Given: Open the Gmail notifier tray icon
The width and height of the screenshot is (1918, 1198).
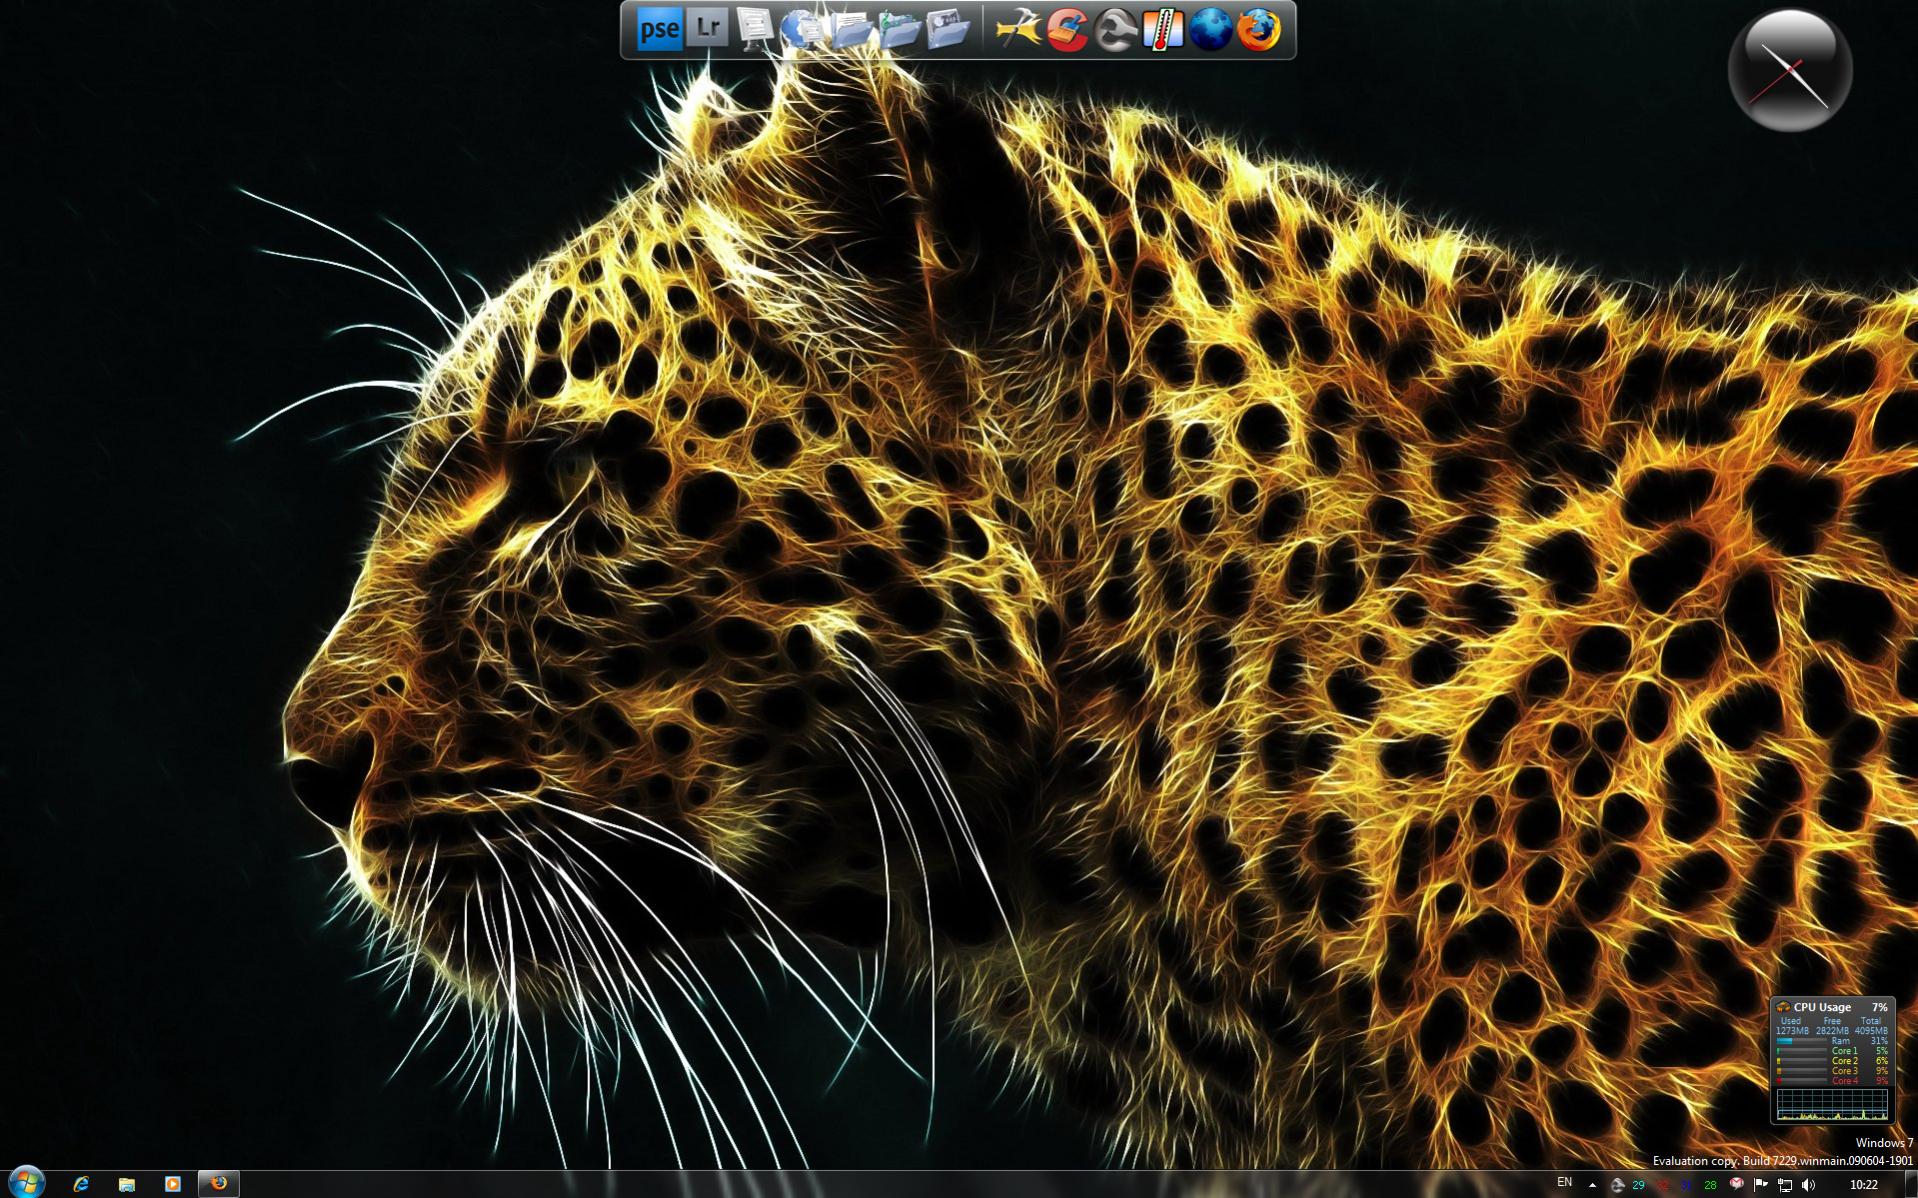Looking at the screenshot, I should point(1736,1184).
